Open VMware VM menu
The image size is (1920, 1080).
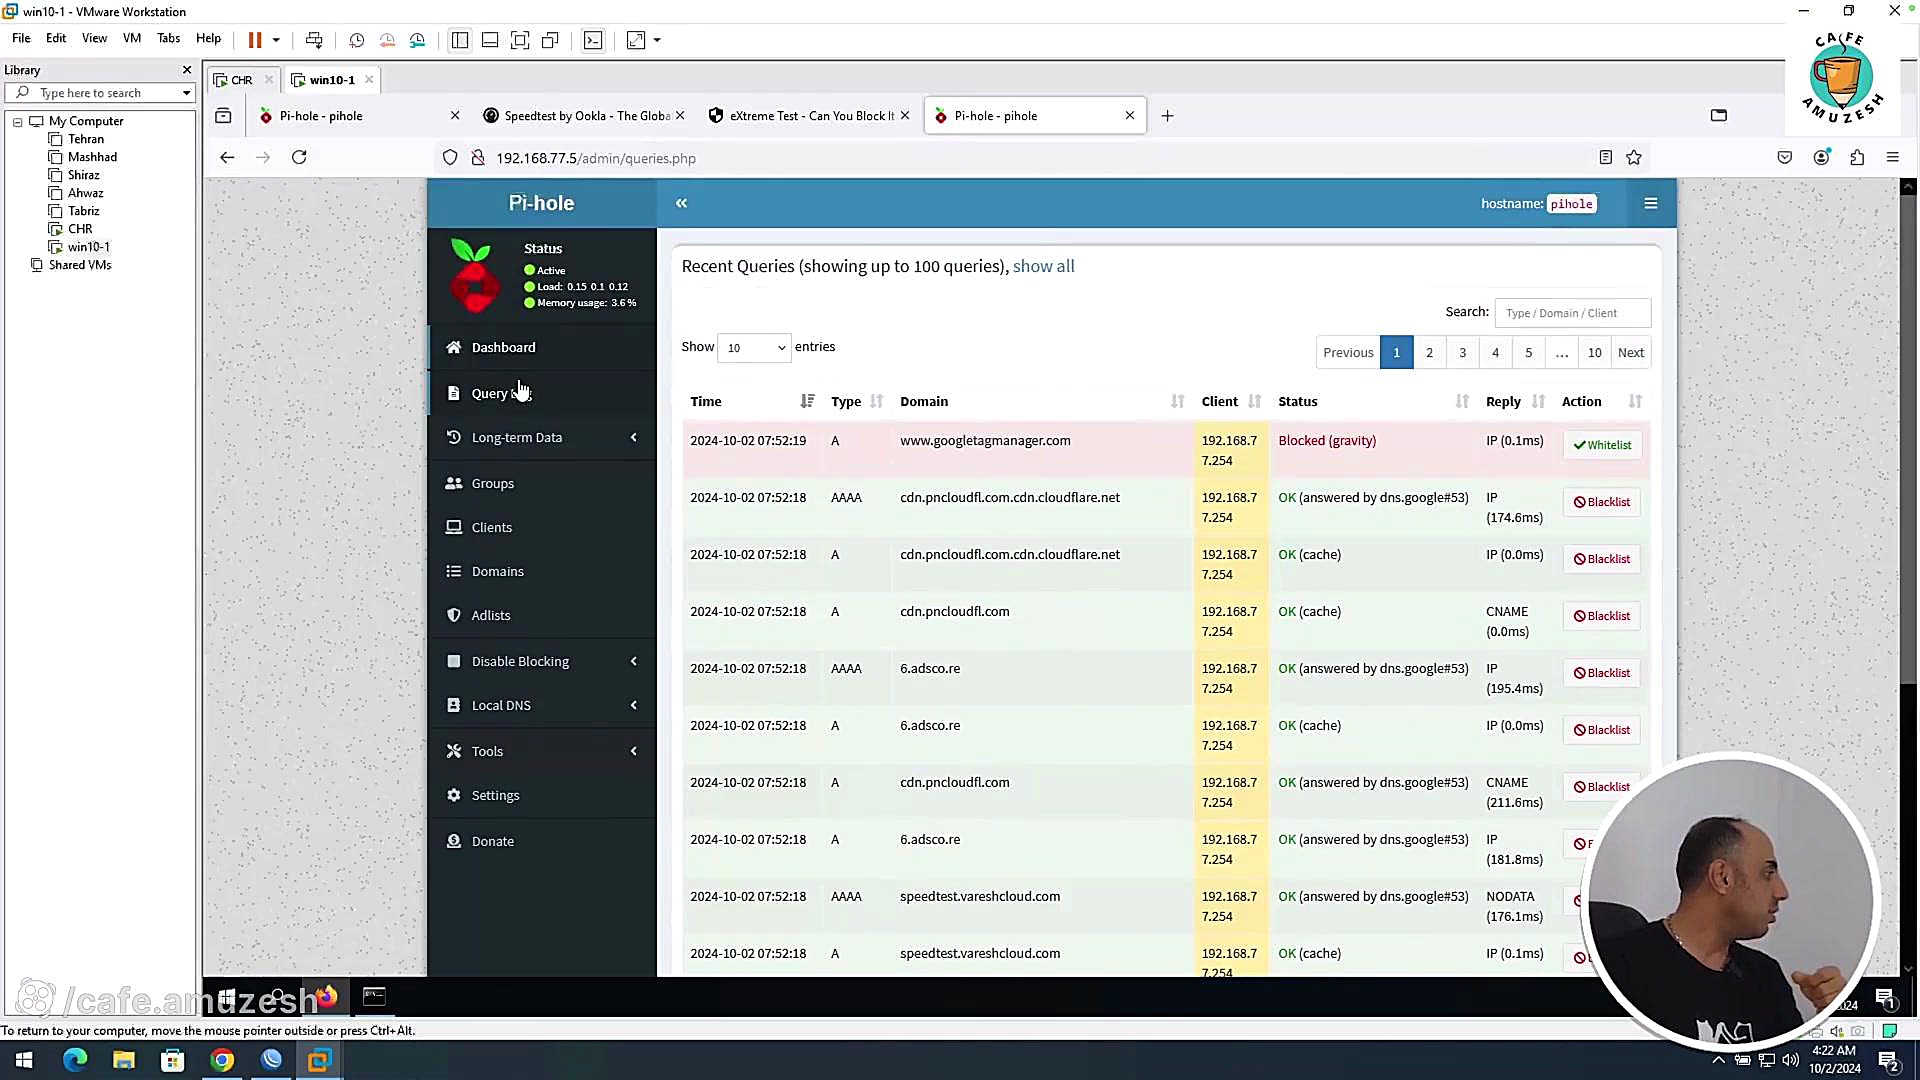tap(132, 38)
